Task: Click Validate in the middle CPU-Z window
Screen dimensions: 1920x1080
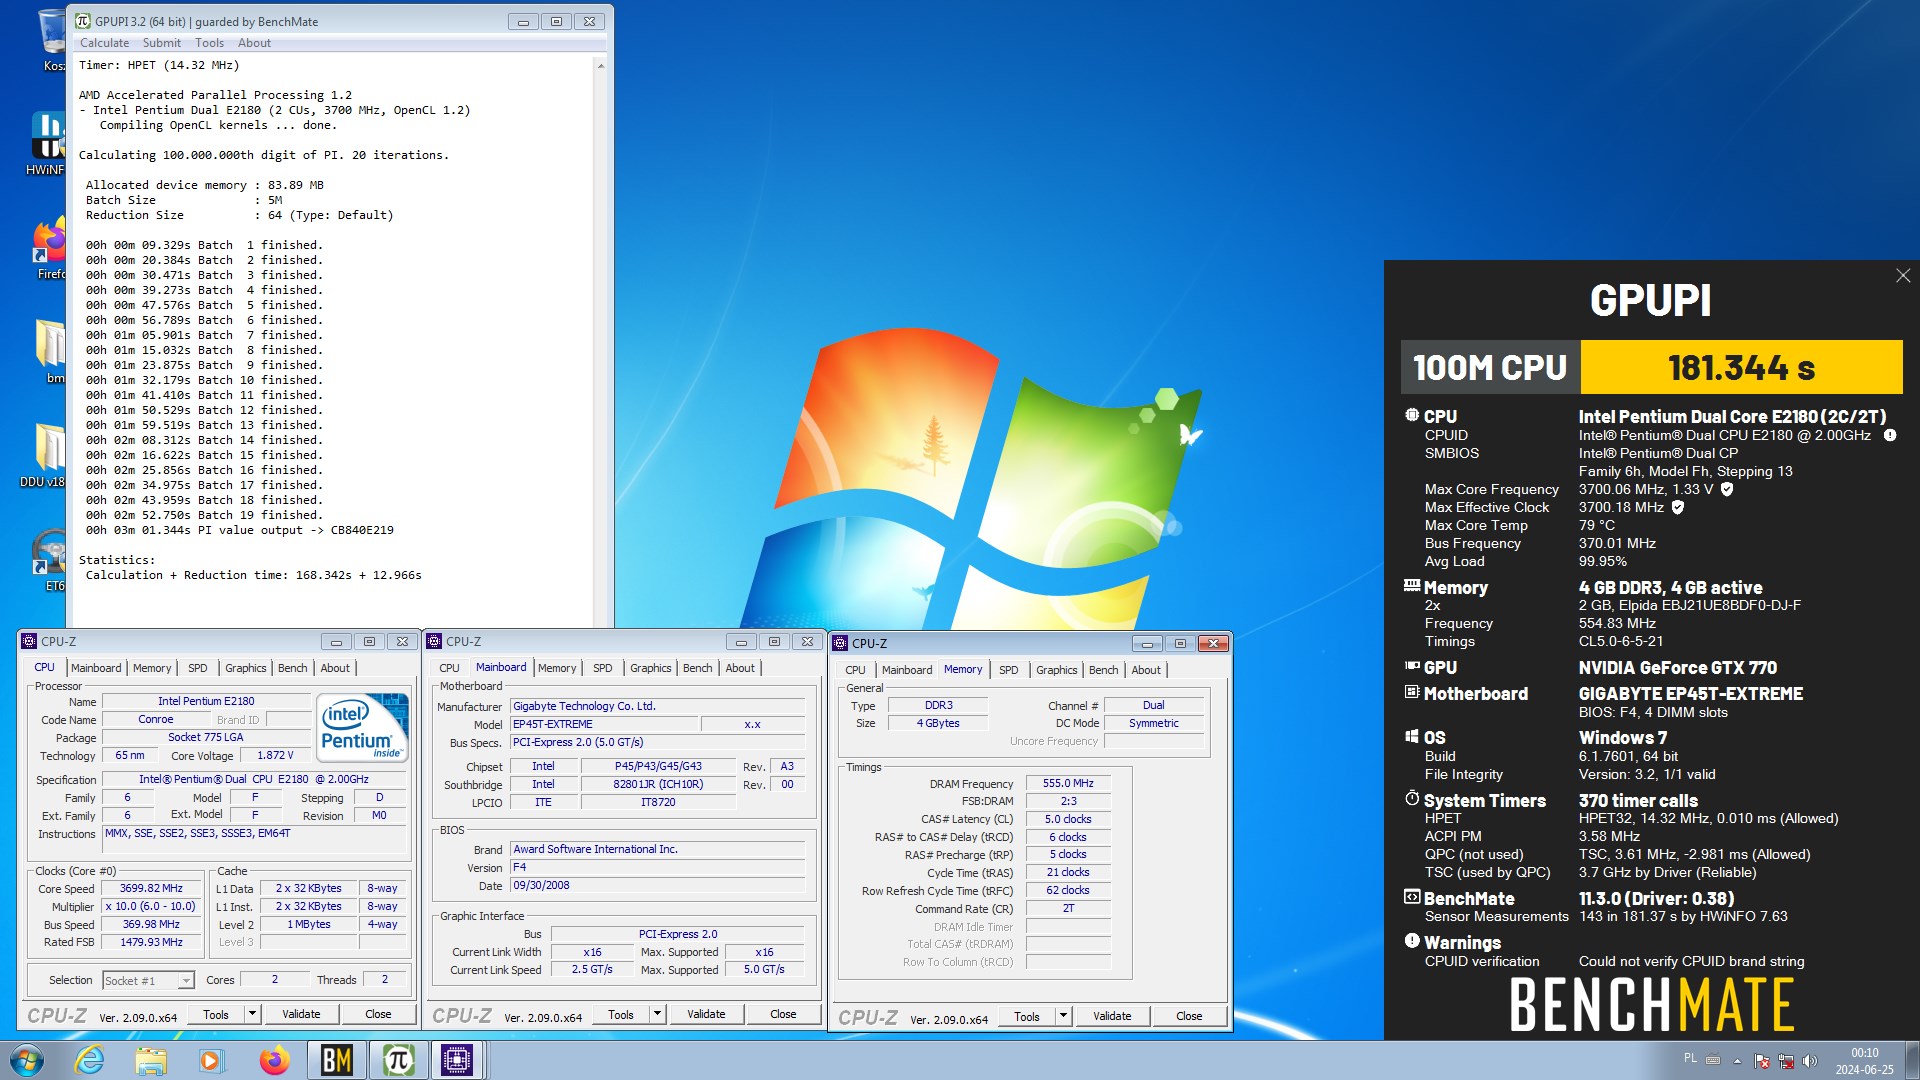Action: click(x=706, y=1014)
